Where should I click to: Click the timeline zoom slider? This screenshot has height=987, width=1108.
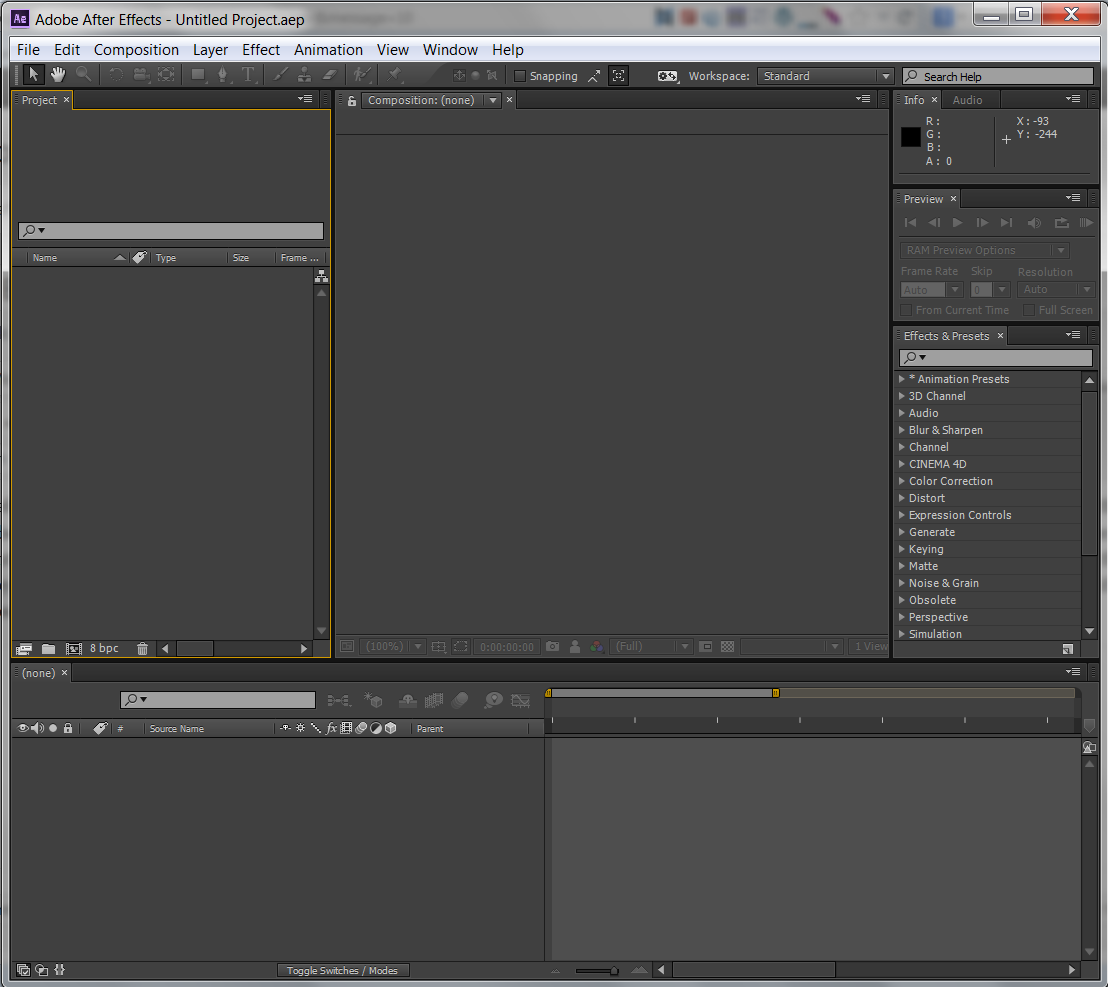597,971
